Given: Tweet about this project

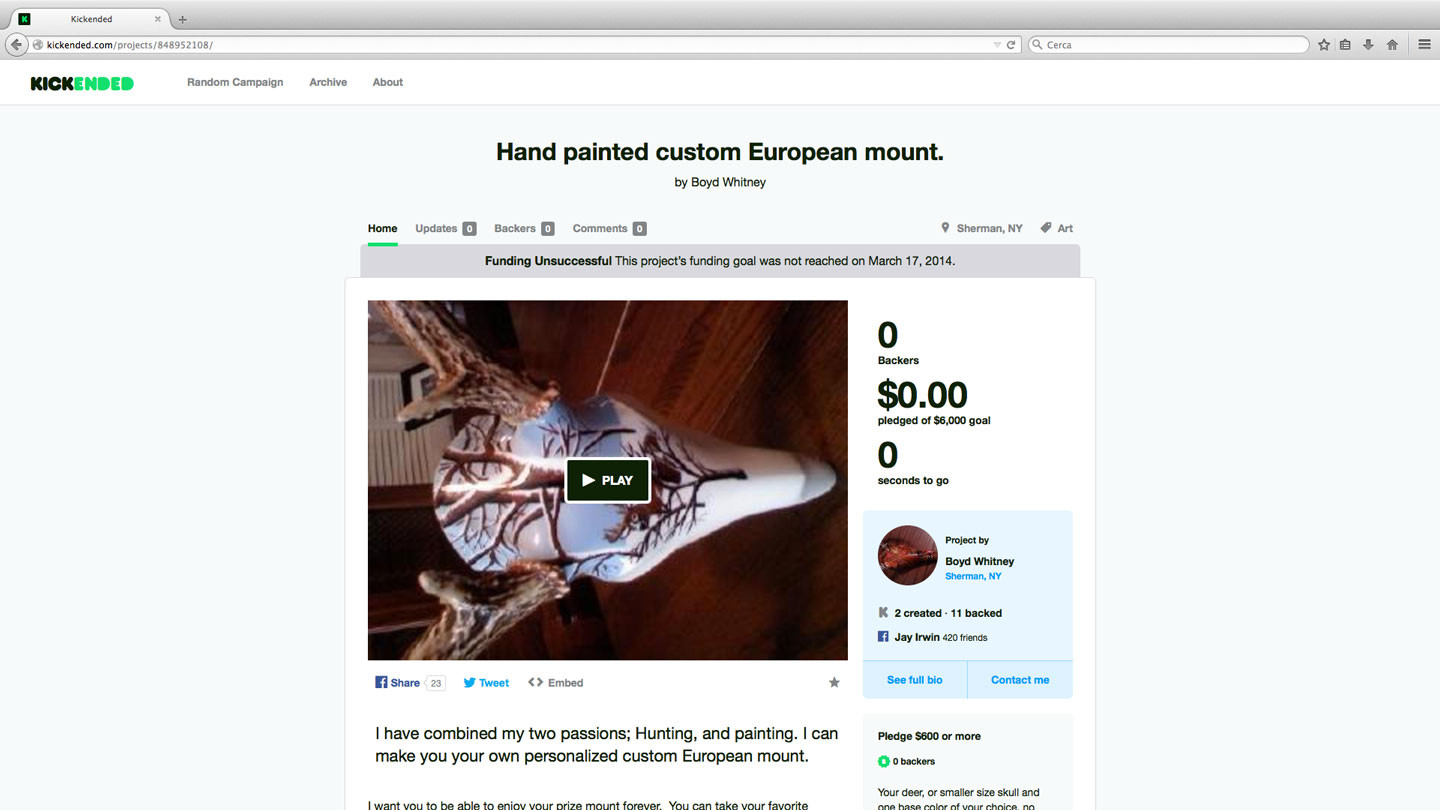Looking at the screenshot, I should pos(486,683).
